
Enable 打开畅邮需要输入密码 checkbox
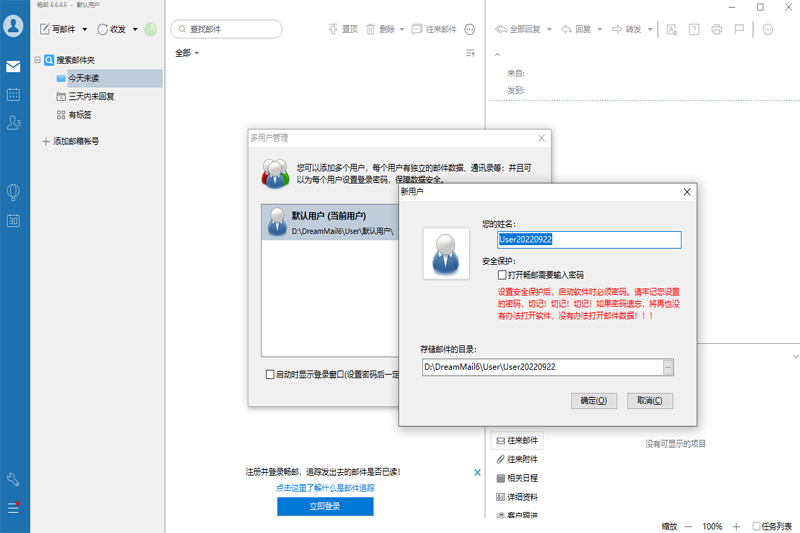[503, 274]
